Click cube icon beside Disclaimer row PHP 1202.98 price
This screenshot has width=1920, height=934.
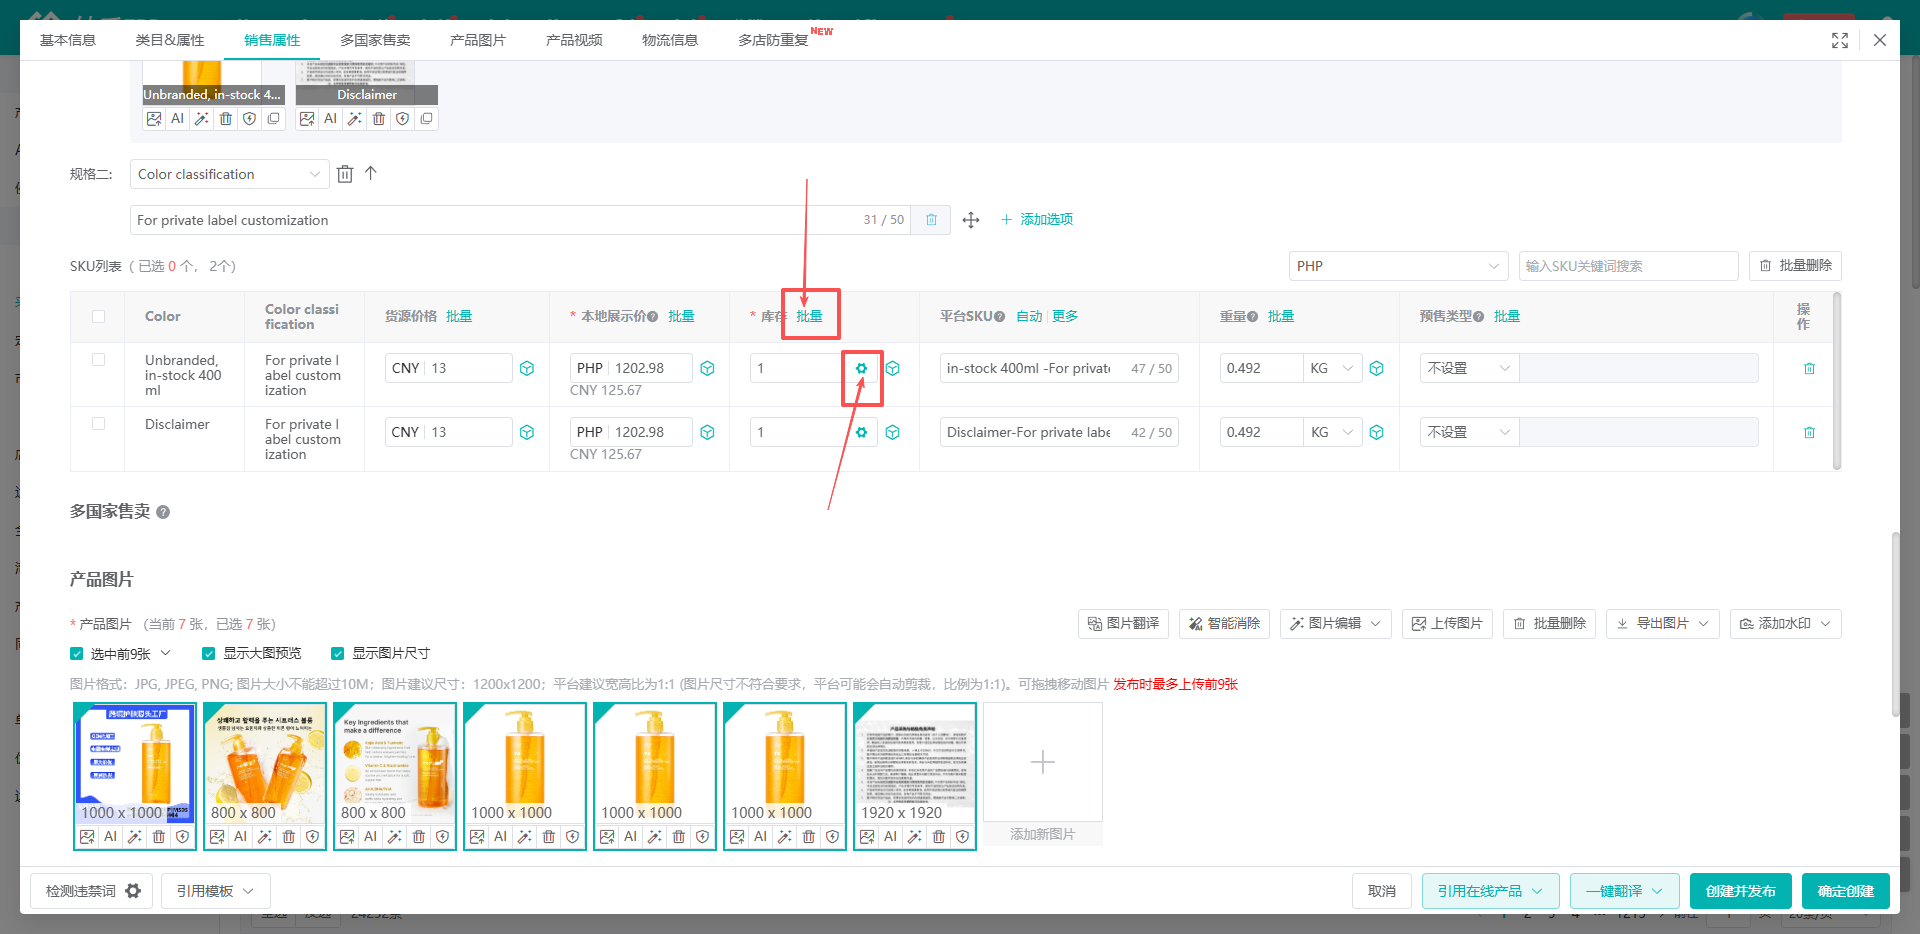pos(707,432)
